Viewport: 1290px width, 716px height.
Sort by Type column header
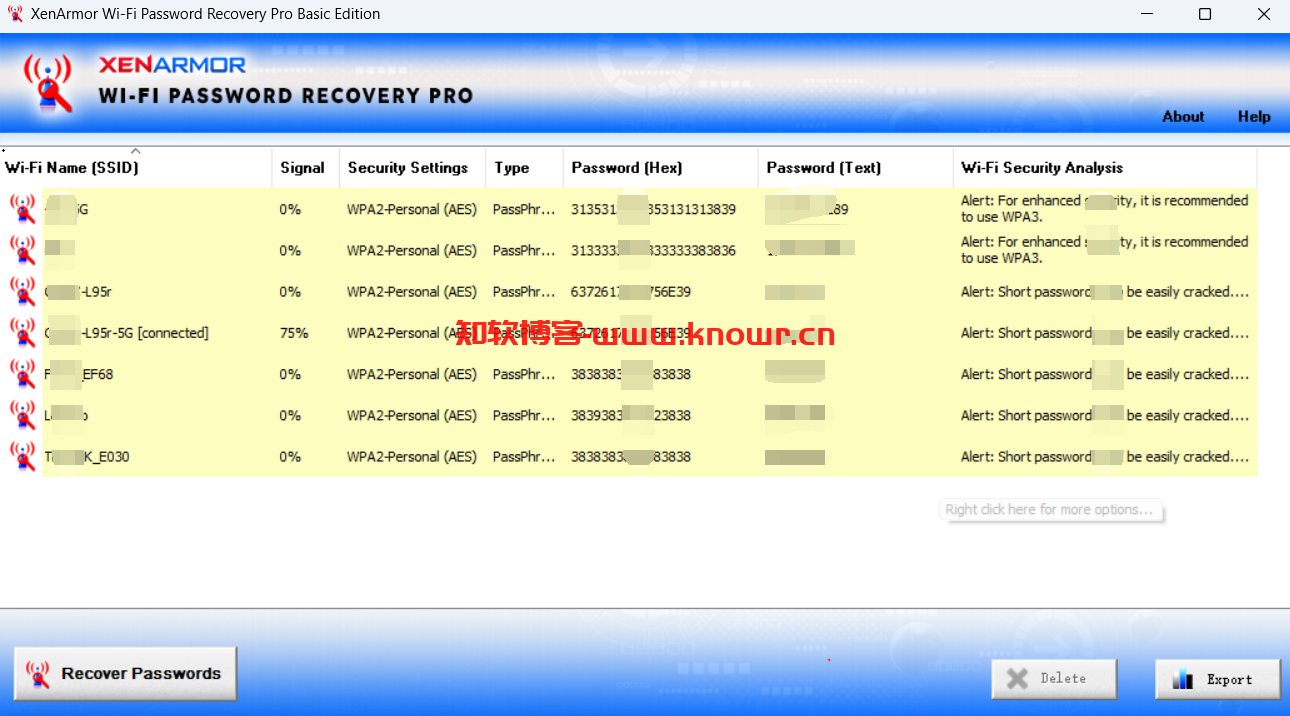[525, 168]
